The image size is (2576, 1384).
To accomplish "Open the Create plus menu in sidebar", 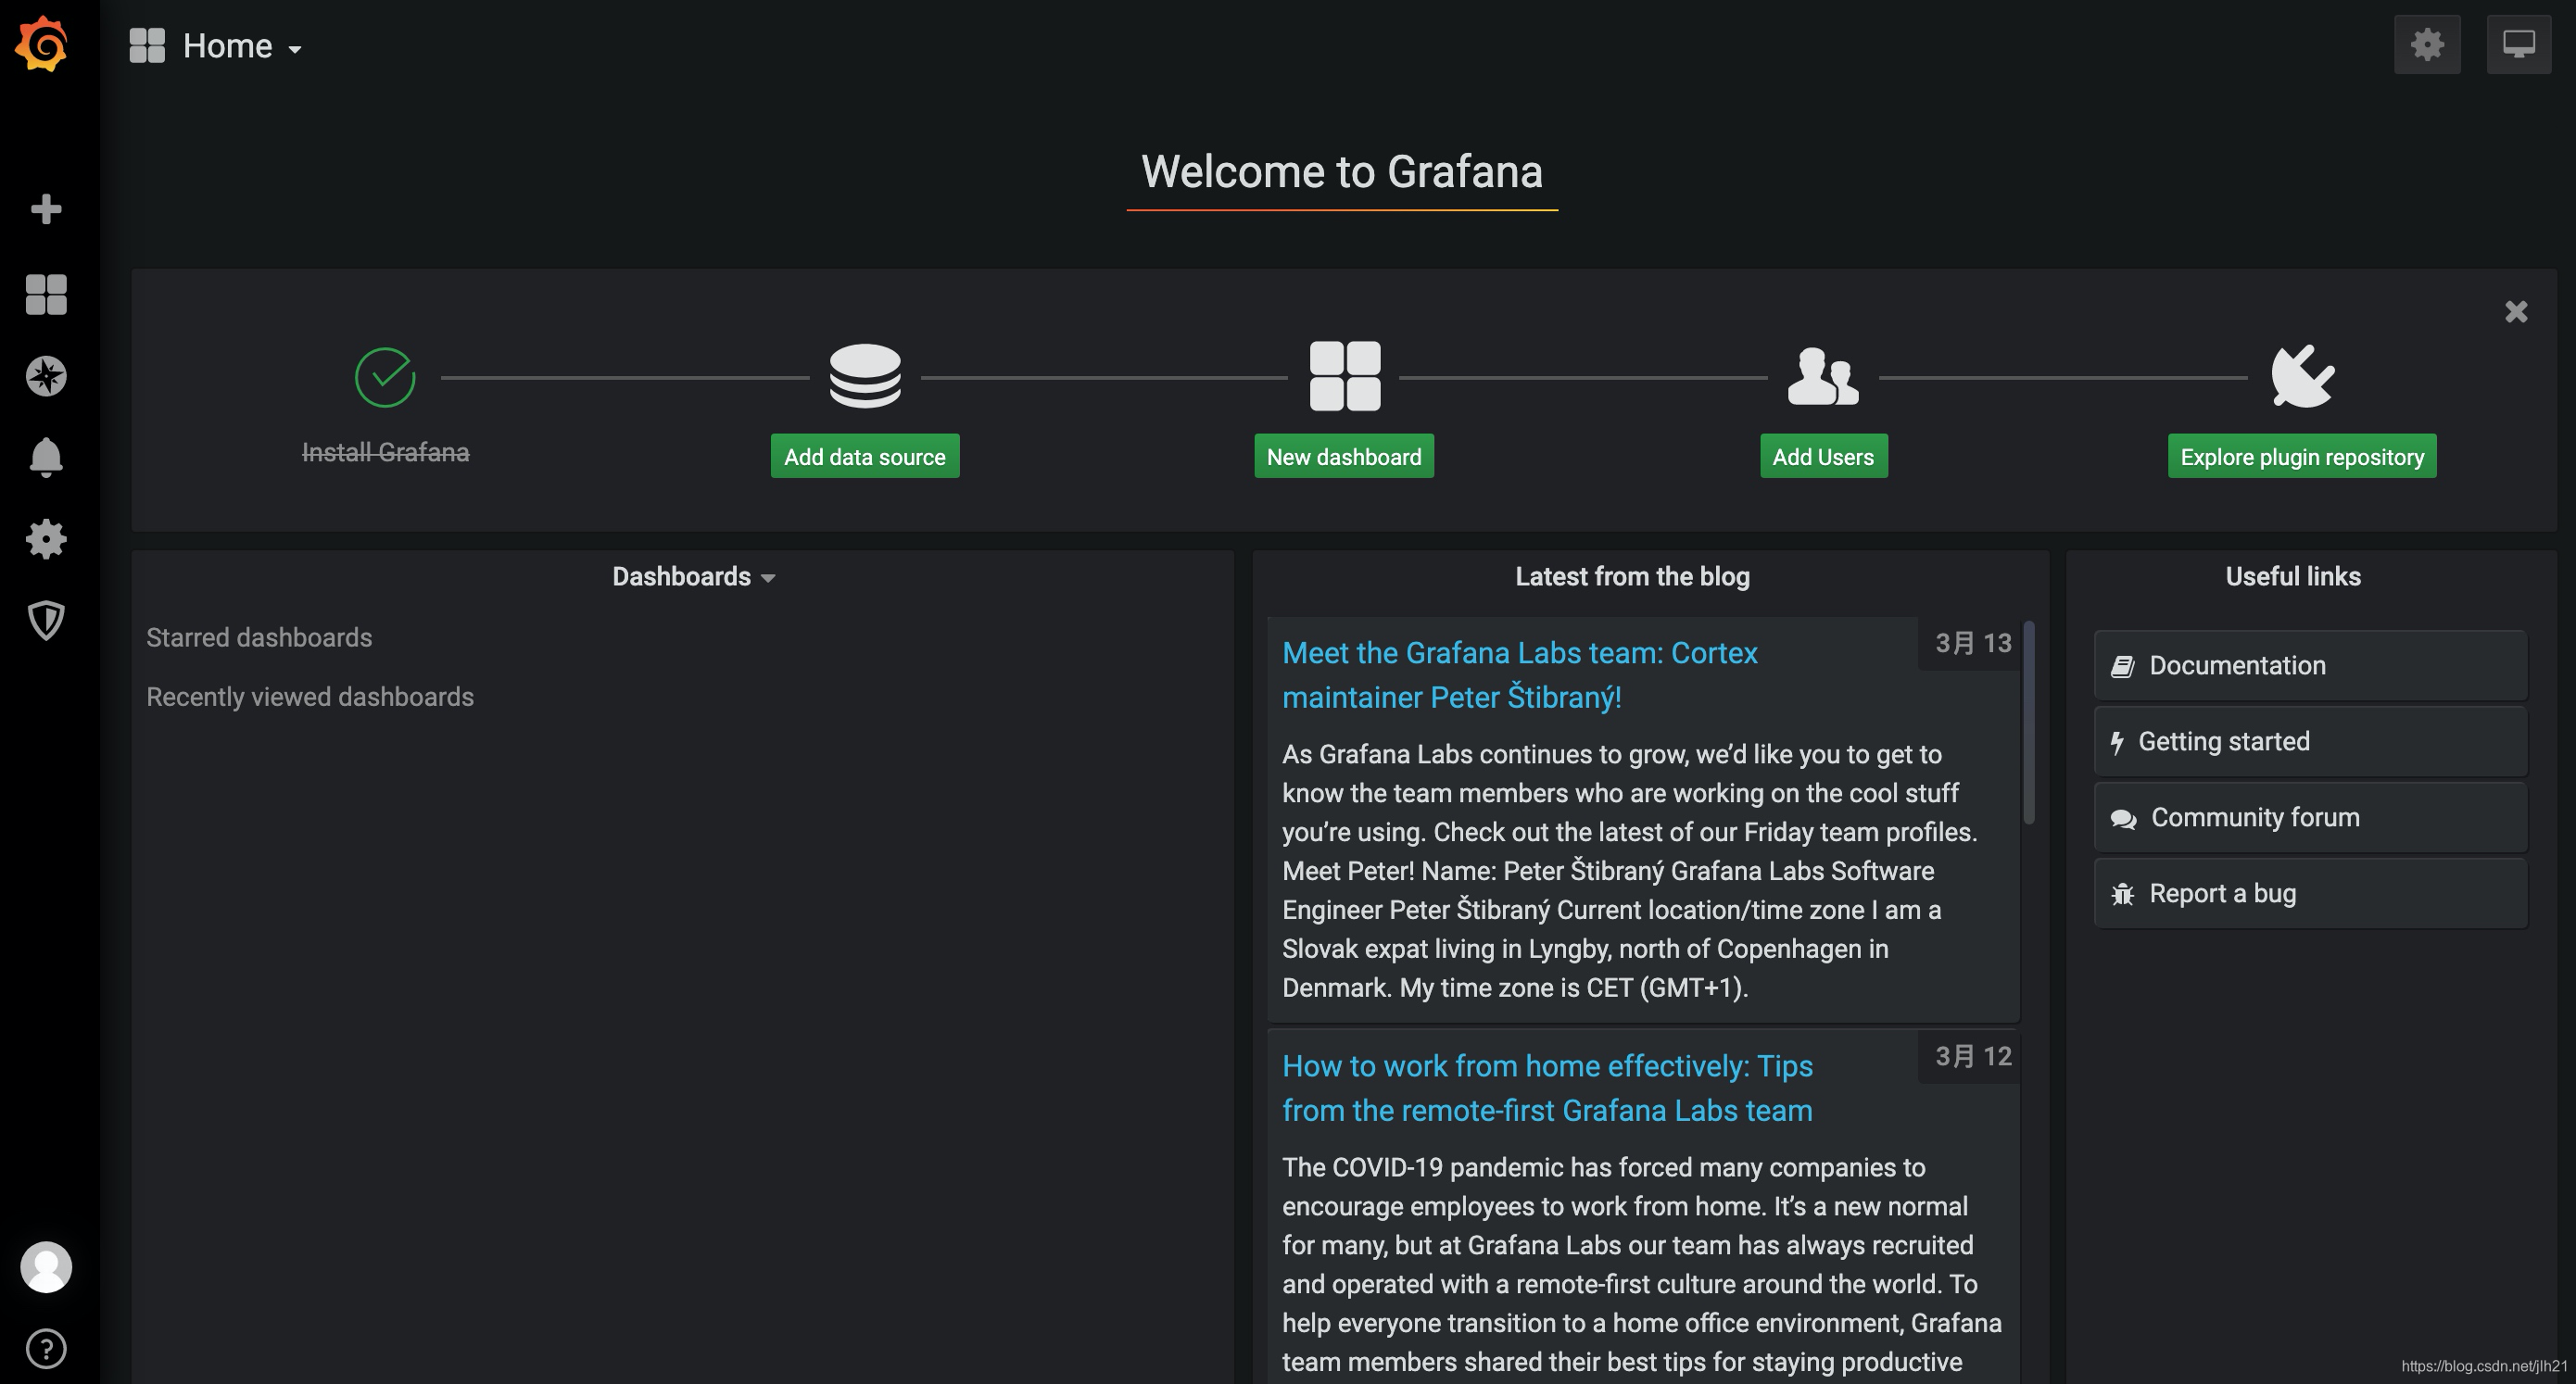I will pyautogui.click(x=45, y=209).
